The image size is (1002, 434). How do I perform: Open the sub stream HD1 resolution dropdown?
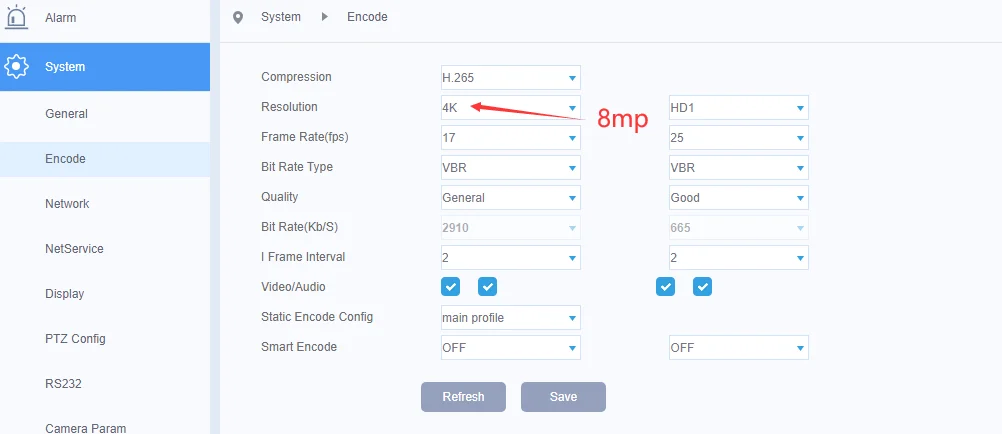coord(739,107)
